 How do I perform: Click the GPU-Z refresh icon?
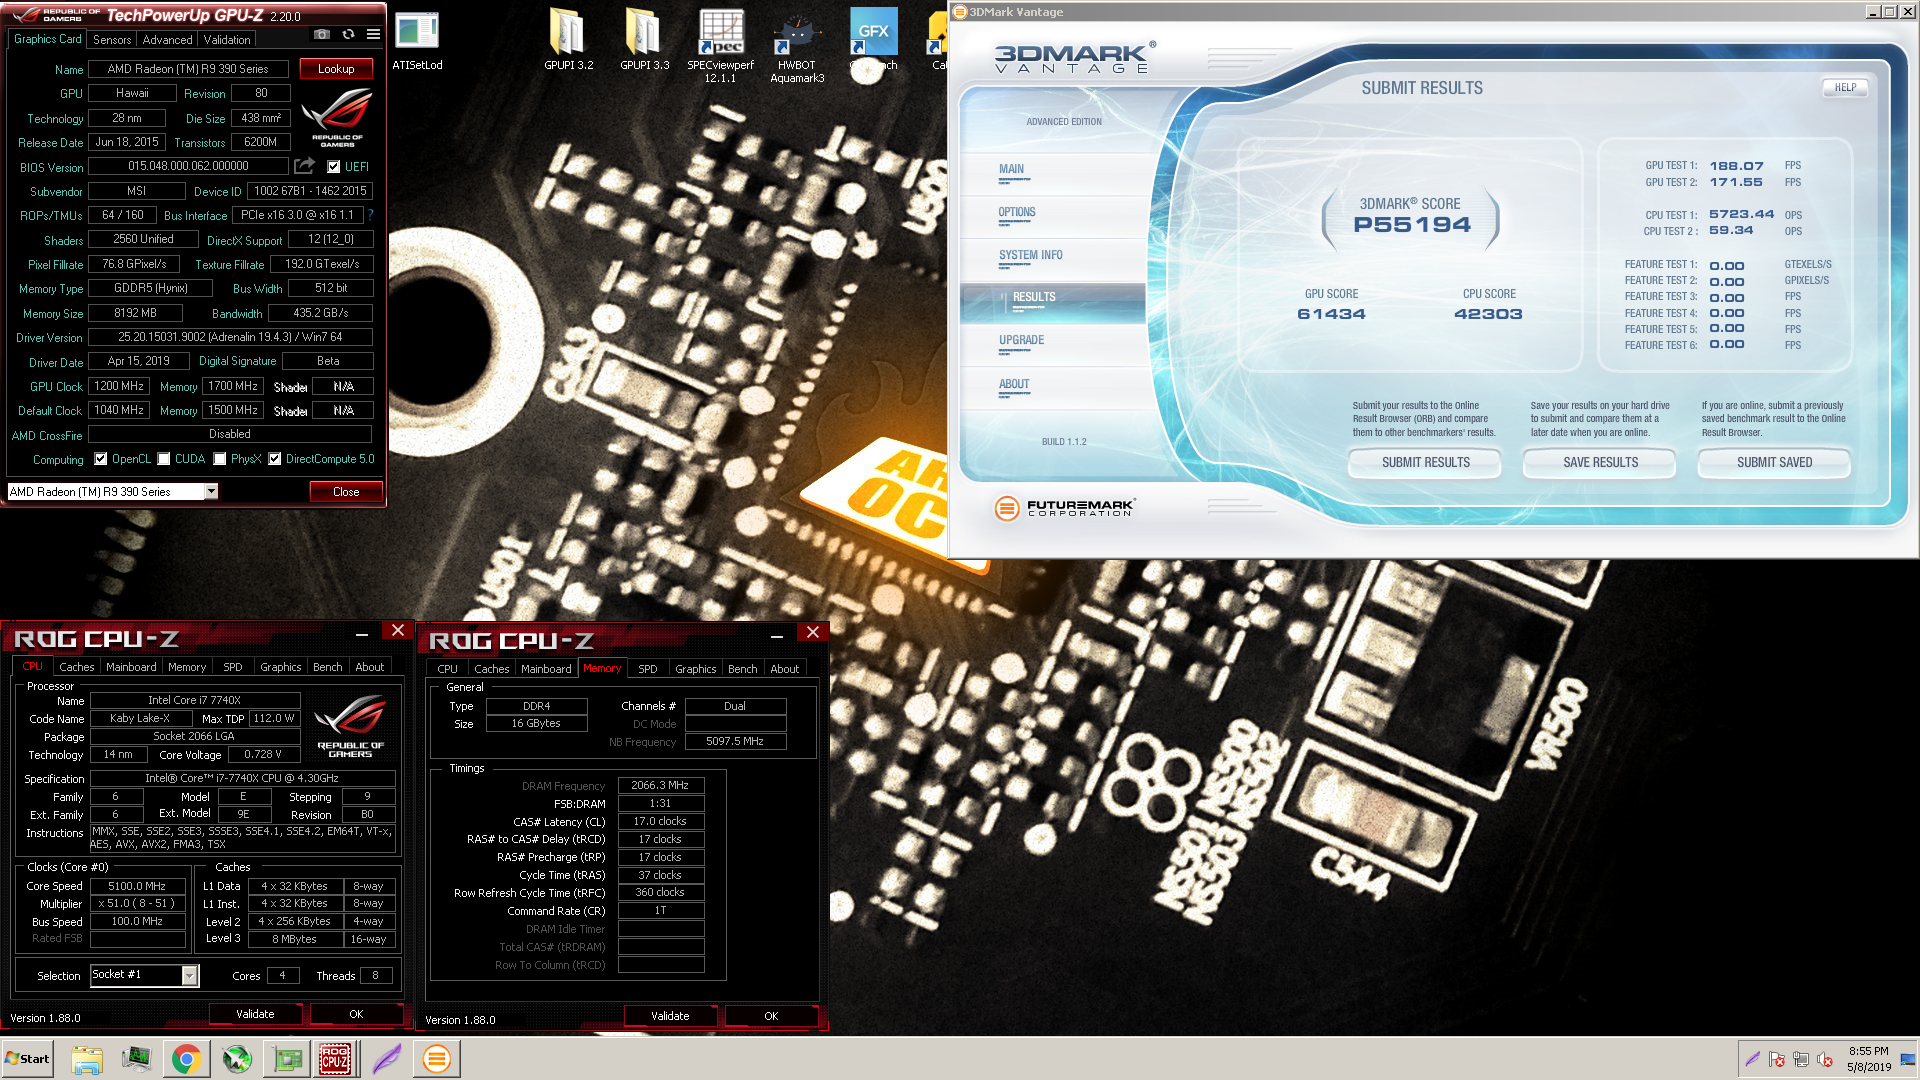point(348,34)
